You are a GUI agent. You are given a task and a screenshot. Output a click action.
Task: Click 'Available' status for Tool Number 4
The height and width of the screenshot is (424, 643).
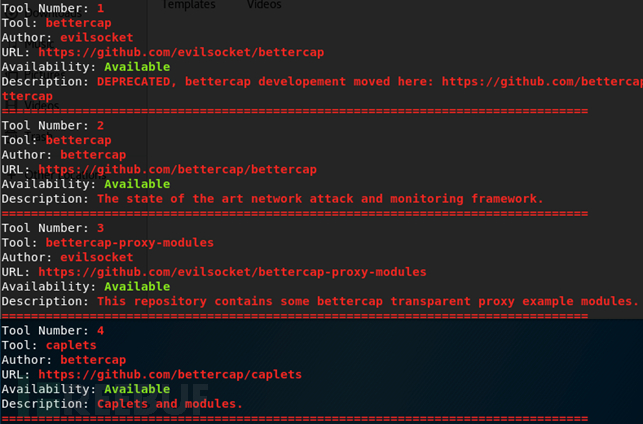(x=137, y=389)
